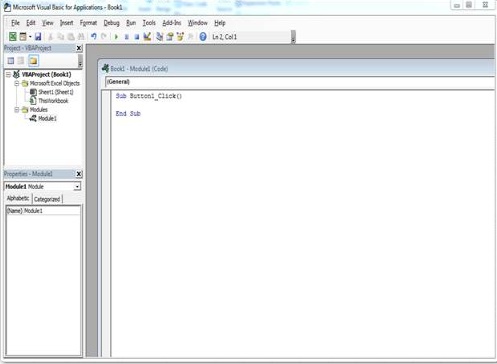Open the Debug menu
The image size is (497, 364).
pyautogui.click(x=111, y=23)
